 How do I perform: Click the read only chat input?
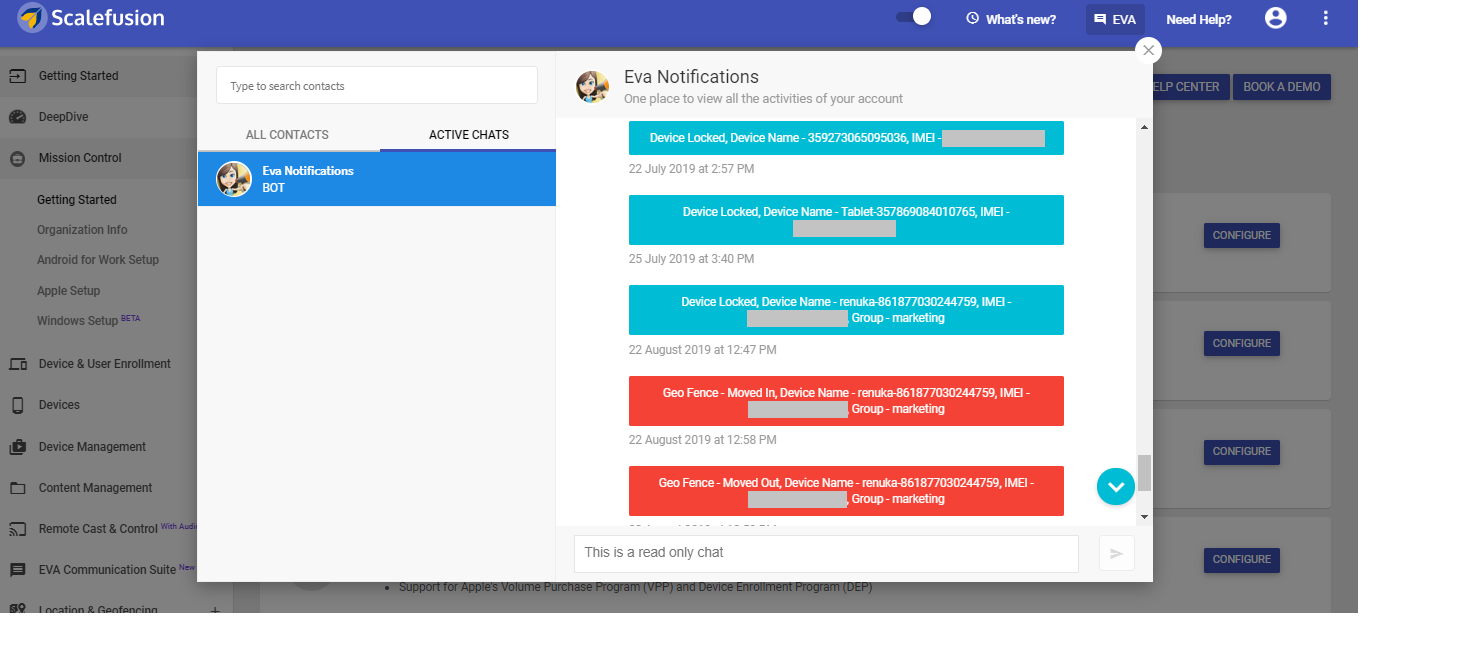(826, 553)
